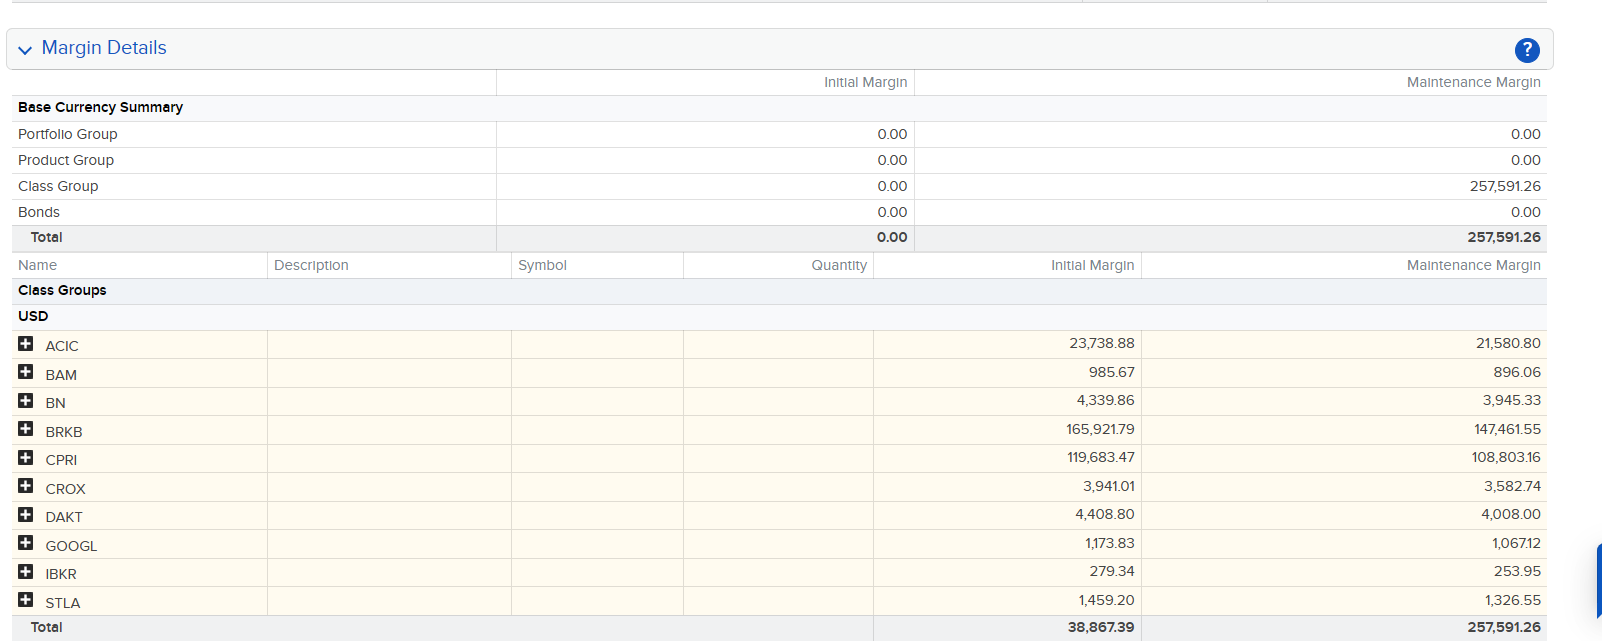
Task: Select the STLA symbol name
Action: (x=63, y=603)
